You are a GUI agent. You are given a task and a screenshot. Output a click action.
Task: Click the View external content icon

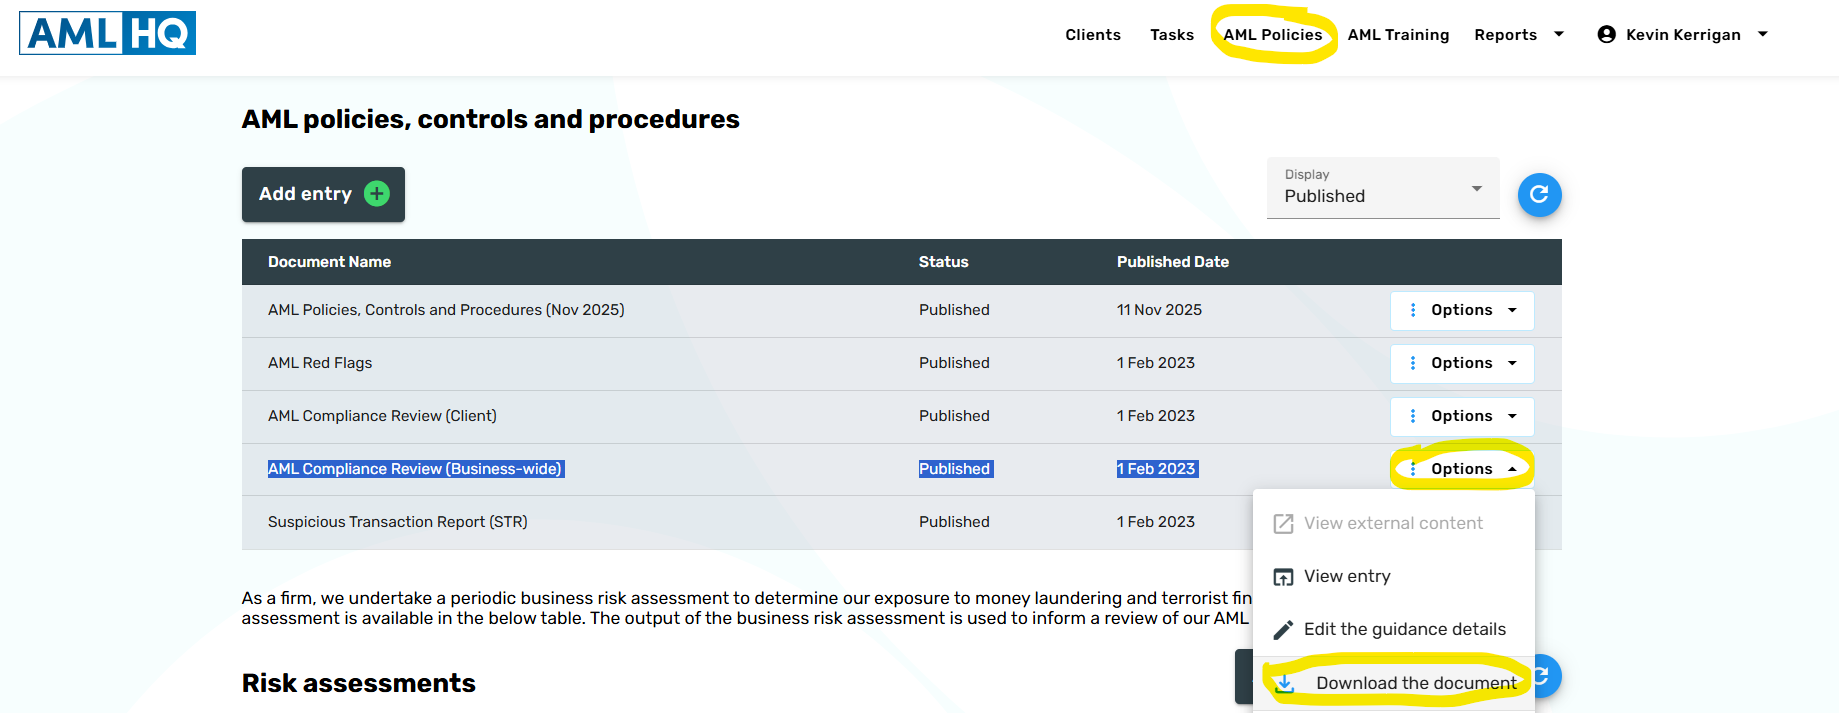(1283, 524)
